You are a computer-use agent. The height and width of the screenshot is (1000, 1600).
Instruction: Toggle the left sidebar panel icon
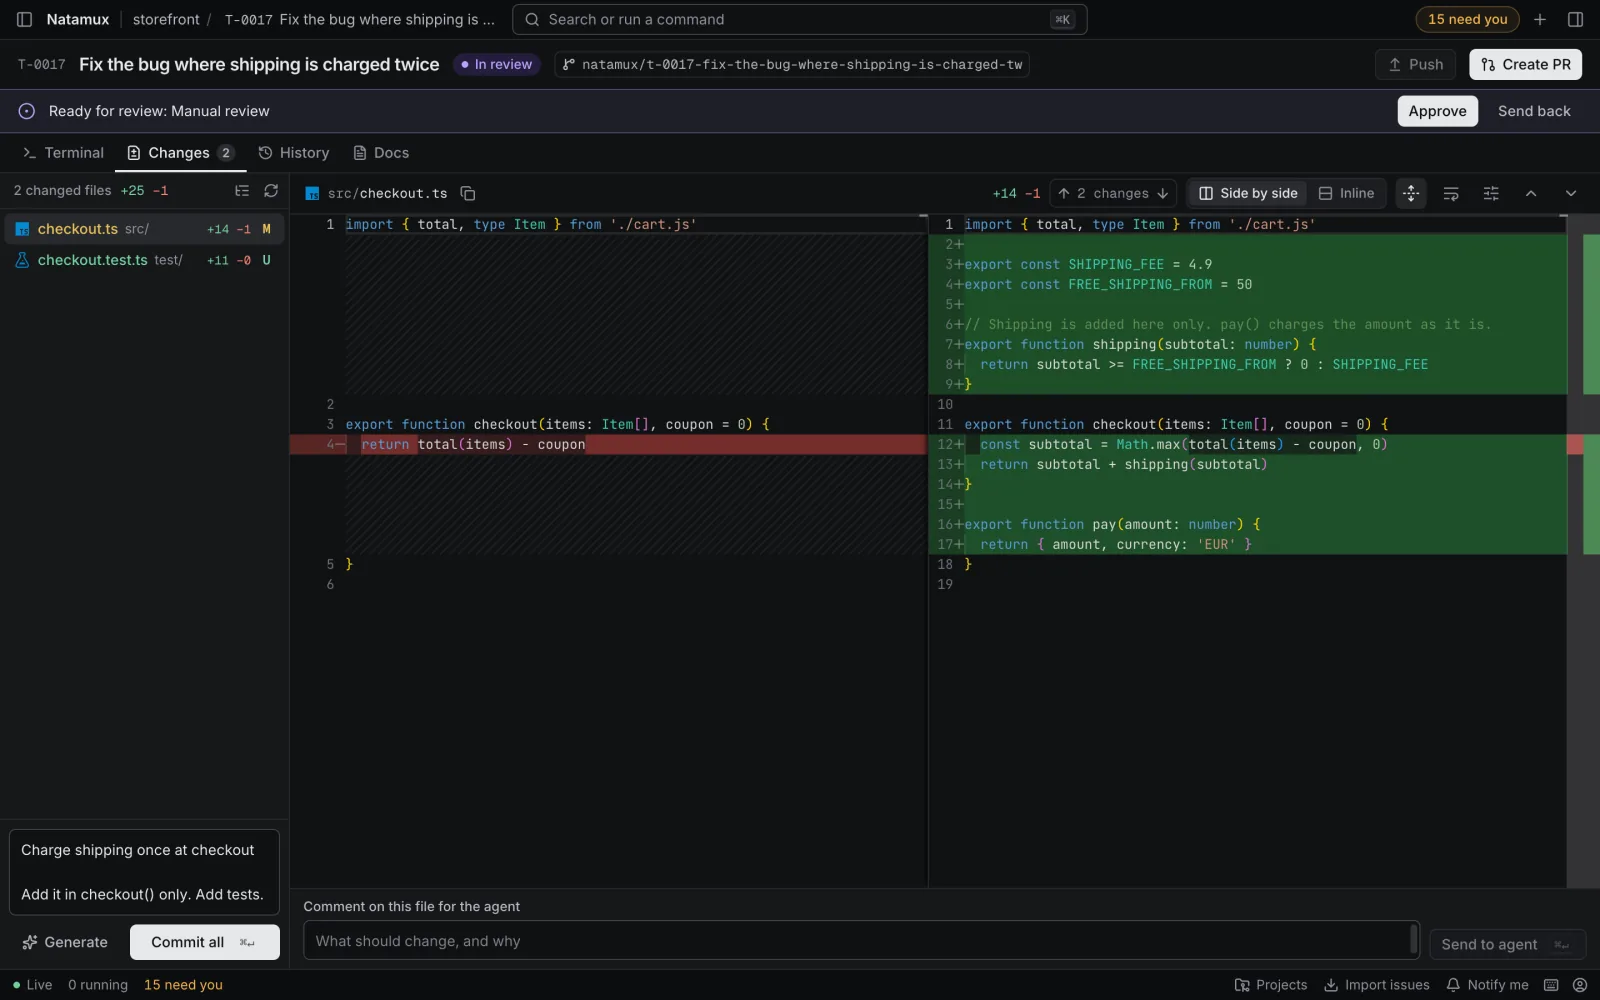[24, 19]
